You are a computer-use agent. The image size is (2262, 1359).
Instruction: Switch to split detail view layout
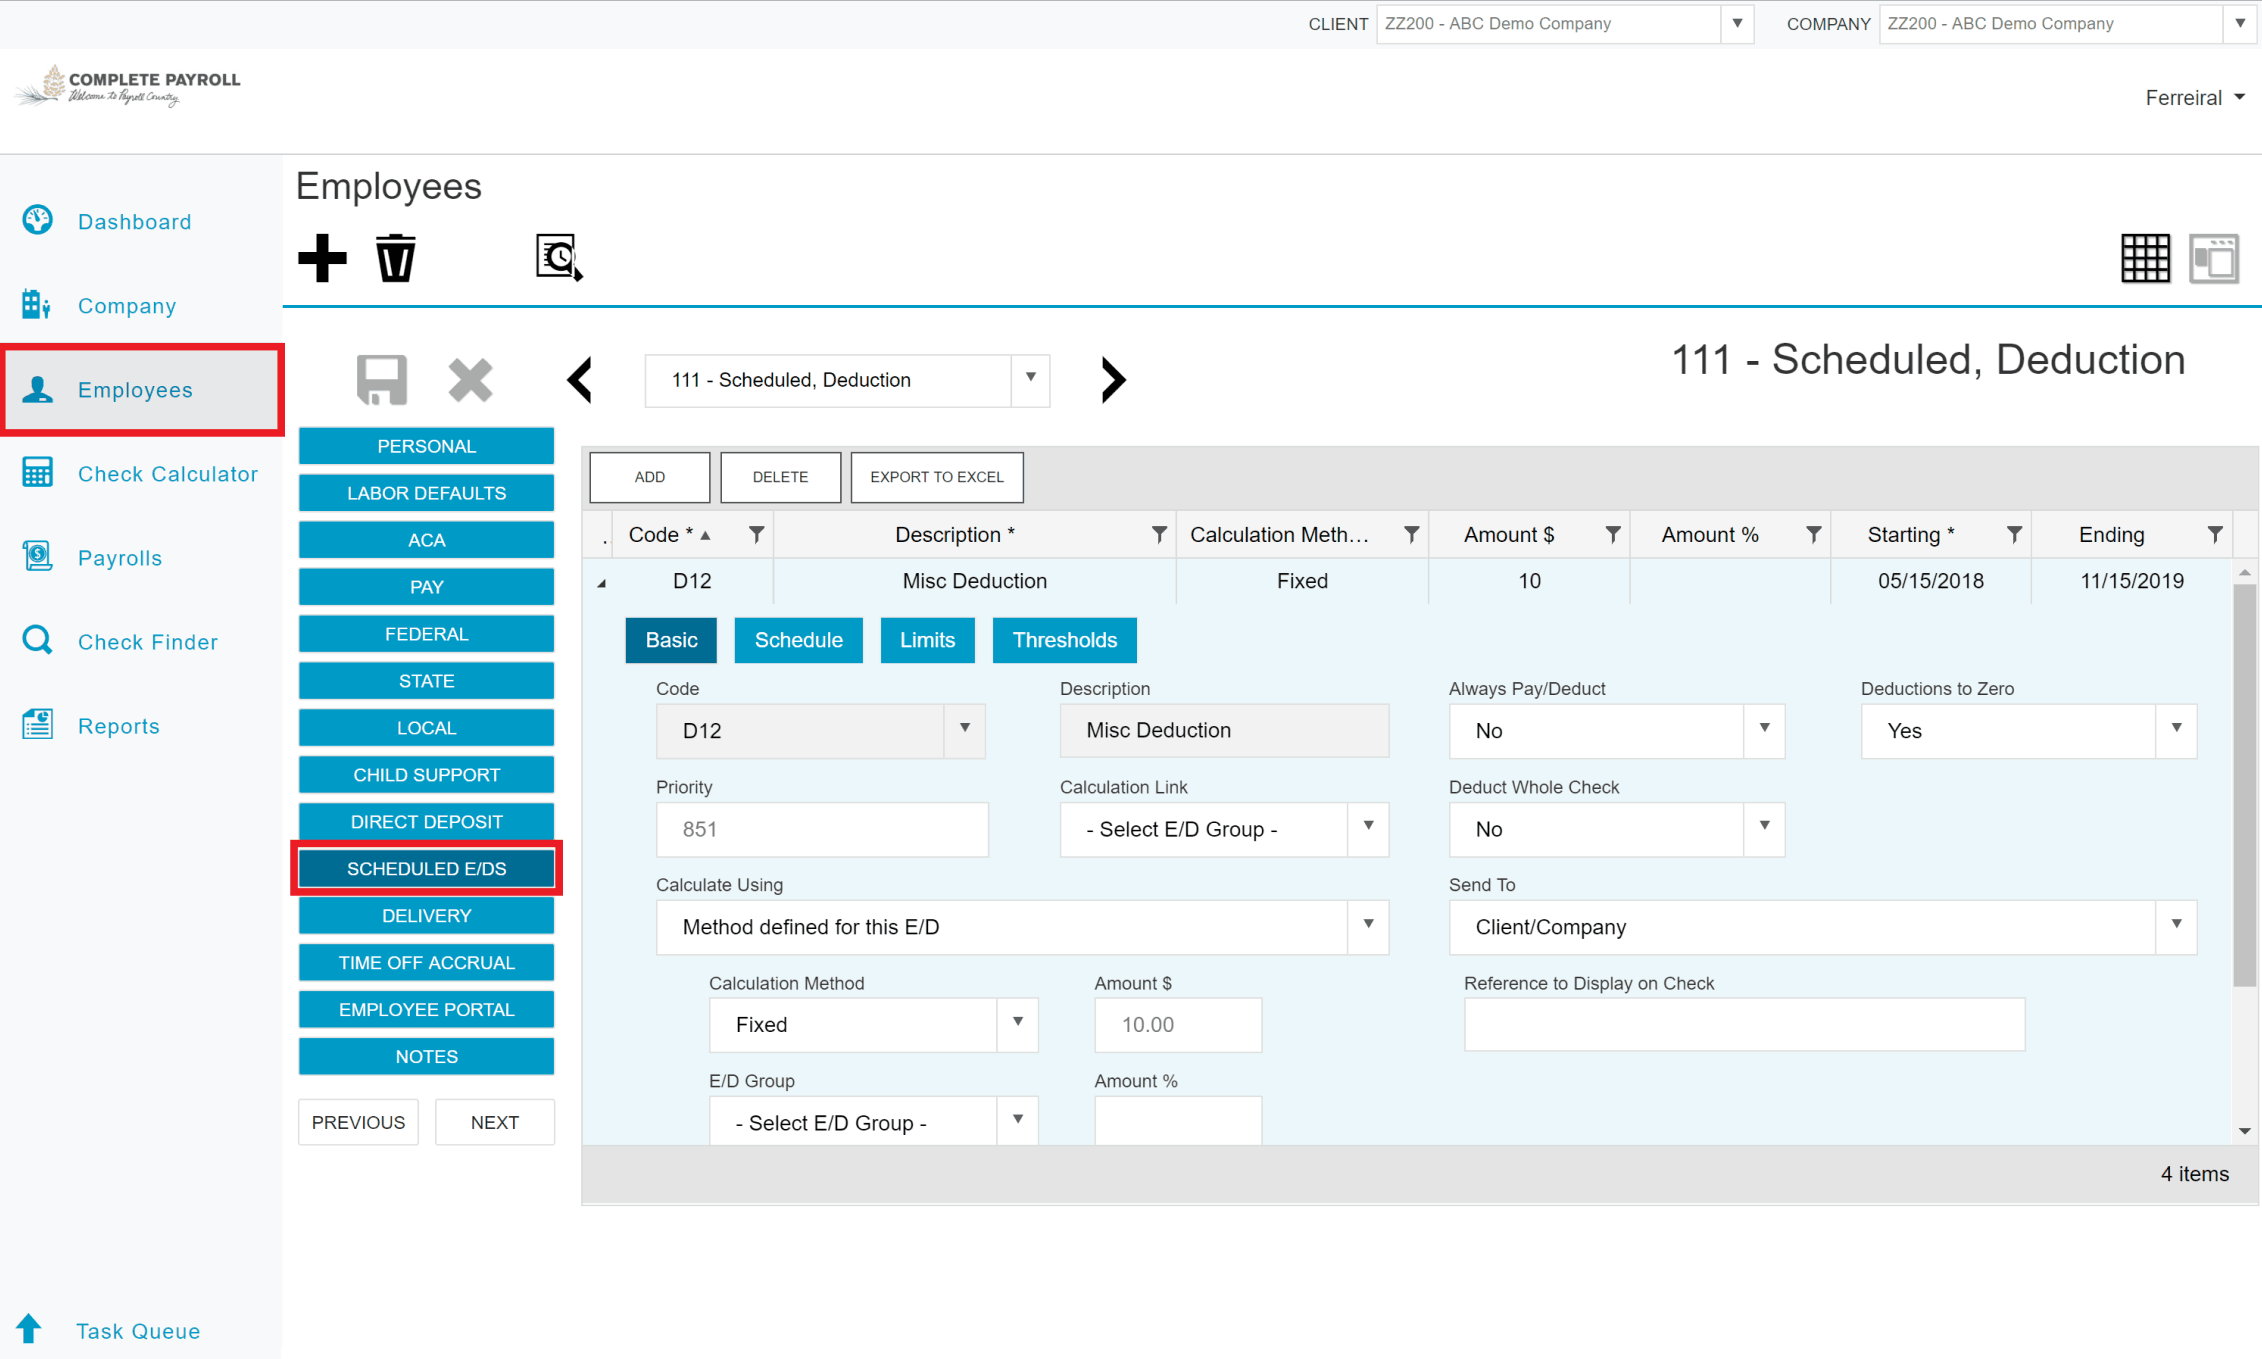point(2215,258)
